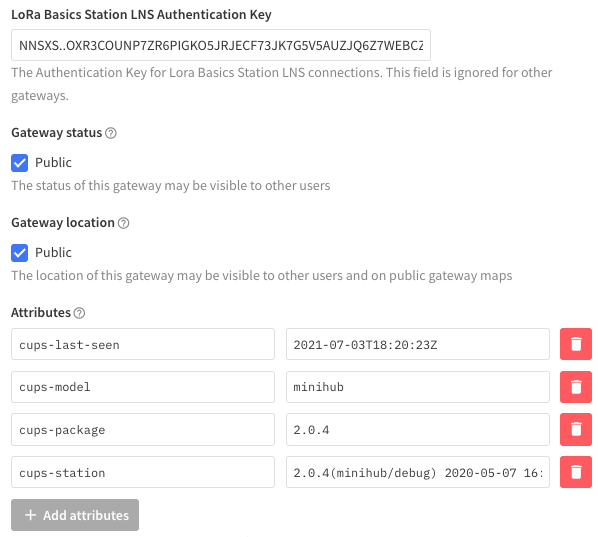Edit the cups-package key field
This screenshot has width=598, height=537.
(143, 429)
